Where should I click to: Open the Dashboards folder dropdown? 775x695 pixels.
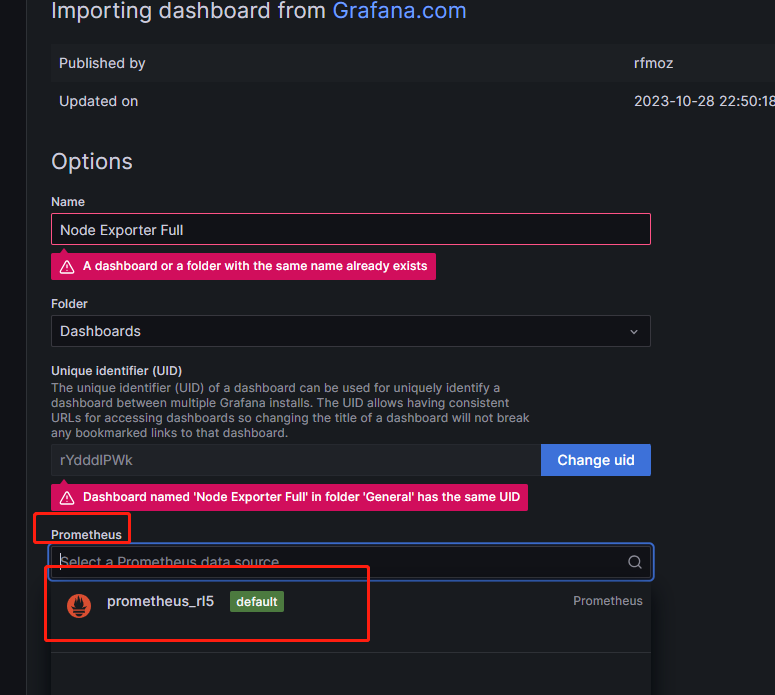pyautogui.click(x=350, y=331)
